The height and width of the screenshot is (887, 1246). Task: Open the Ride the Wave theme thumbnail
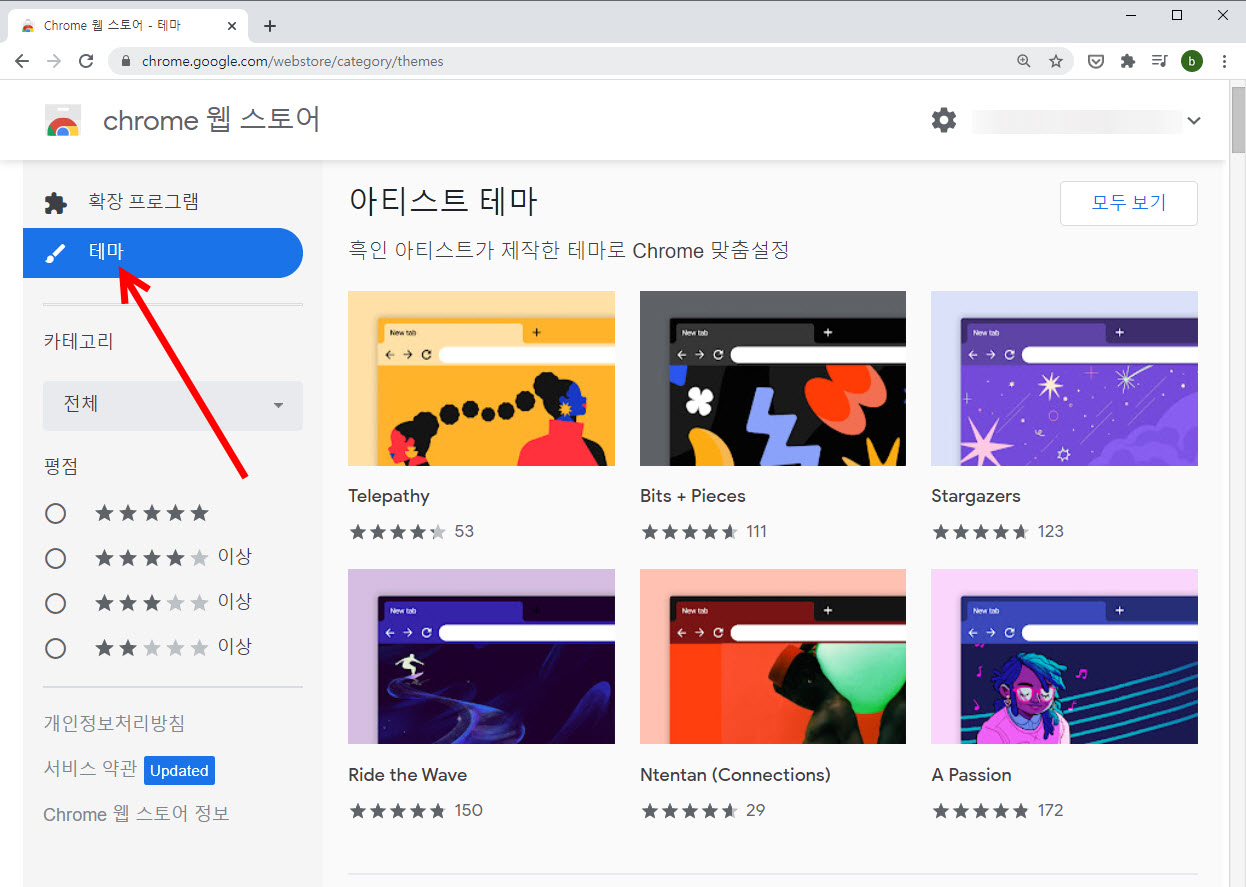(x=481, y=657)
